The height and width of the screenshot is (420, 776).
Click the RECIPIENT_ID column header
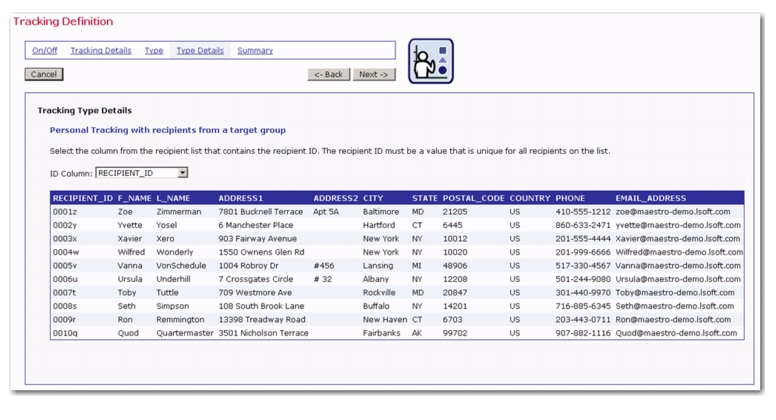(x=83, y=198)
